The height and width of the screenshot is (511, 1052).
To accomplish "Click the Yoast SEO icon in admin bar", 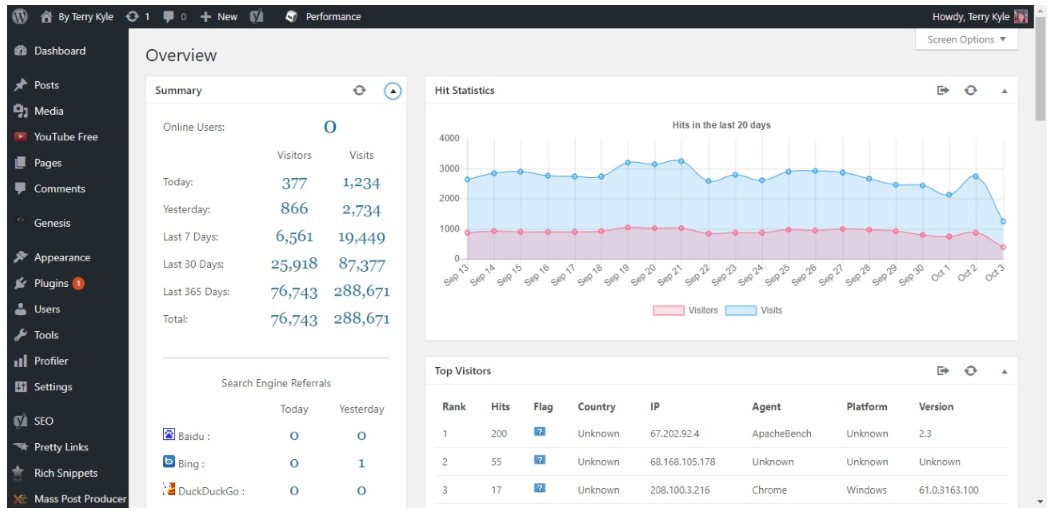I will coord(256,16).
